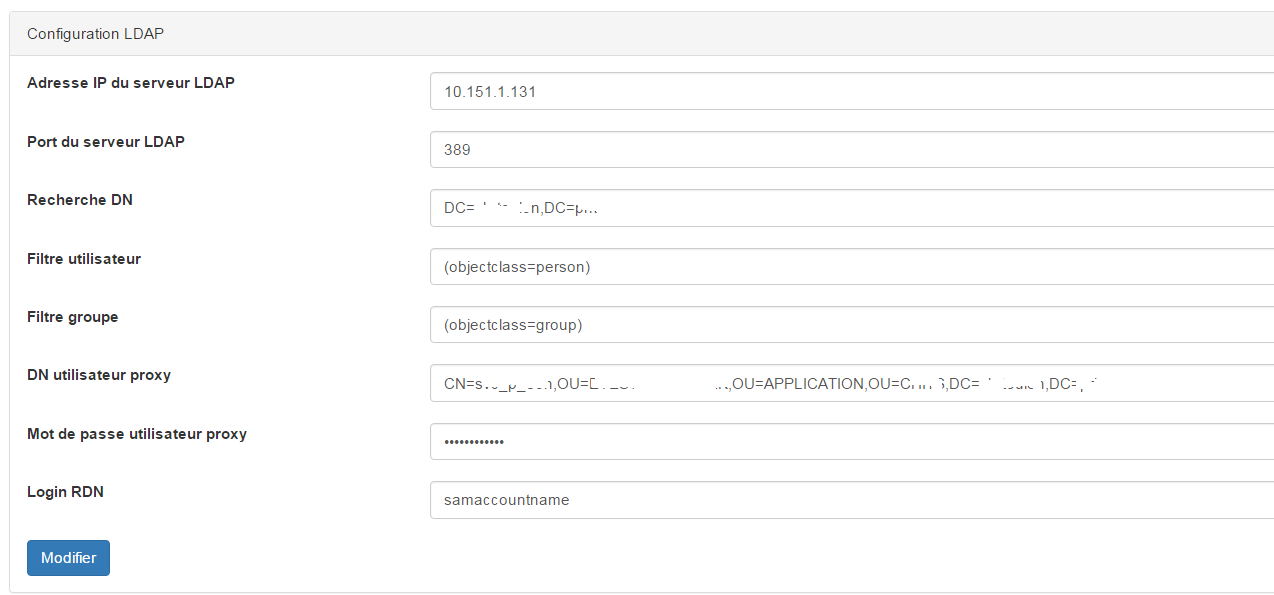1274x595 pixels.
Task: Click the 'Filtre utilisateur' label
Action: coord(84,258)
